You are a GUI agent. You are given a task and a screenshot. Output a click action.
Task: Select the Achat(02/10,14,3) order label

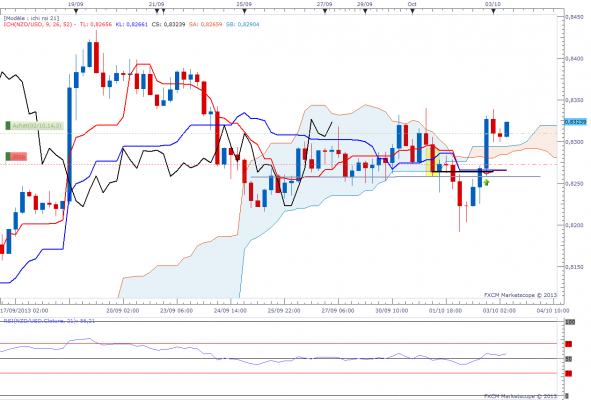point(34,125)
